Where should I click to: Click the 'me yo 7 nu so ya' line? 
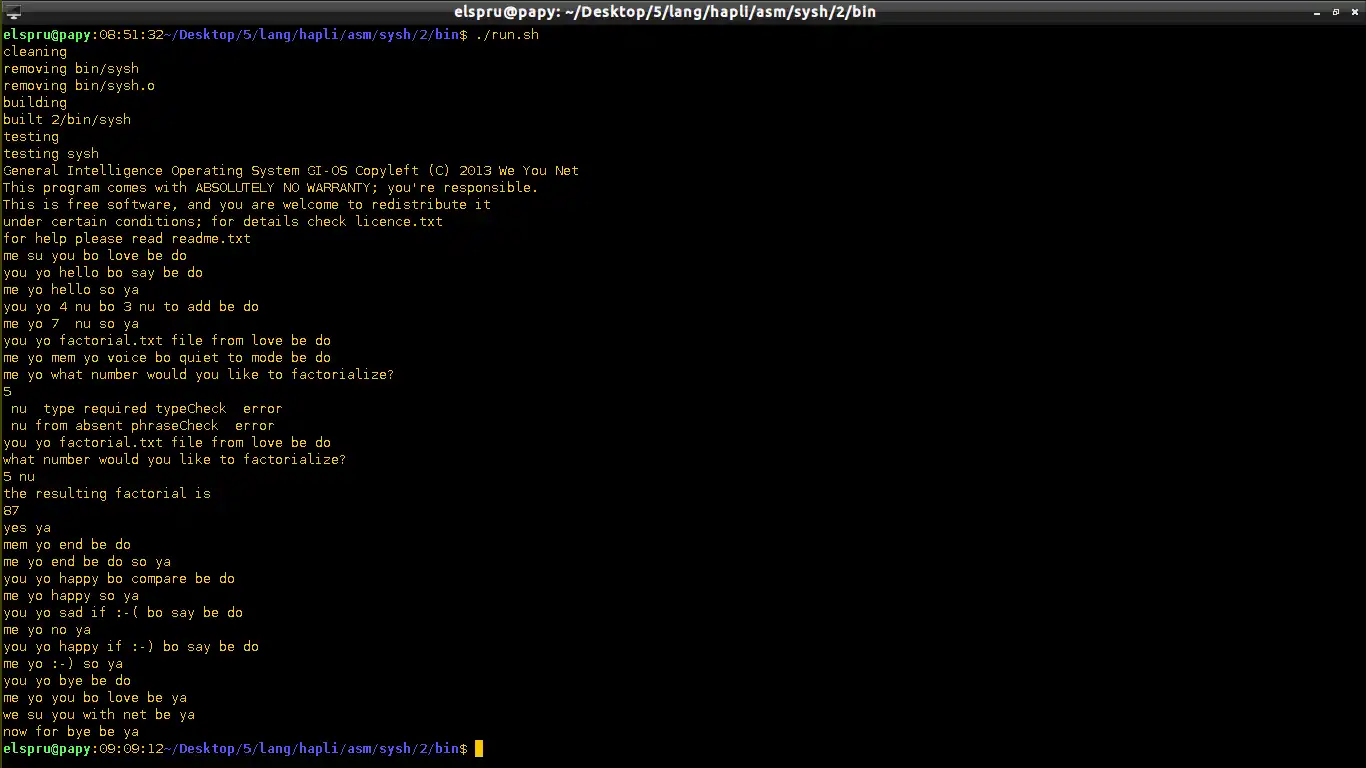coord(71,324)
